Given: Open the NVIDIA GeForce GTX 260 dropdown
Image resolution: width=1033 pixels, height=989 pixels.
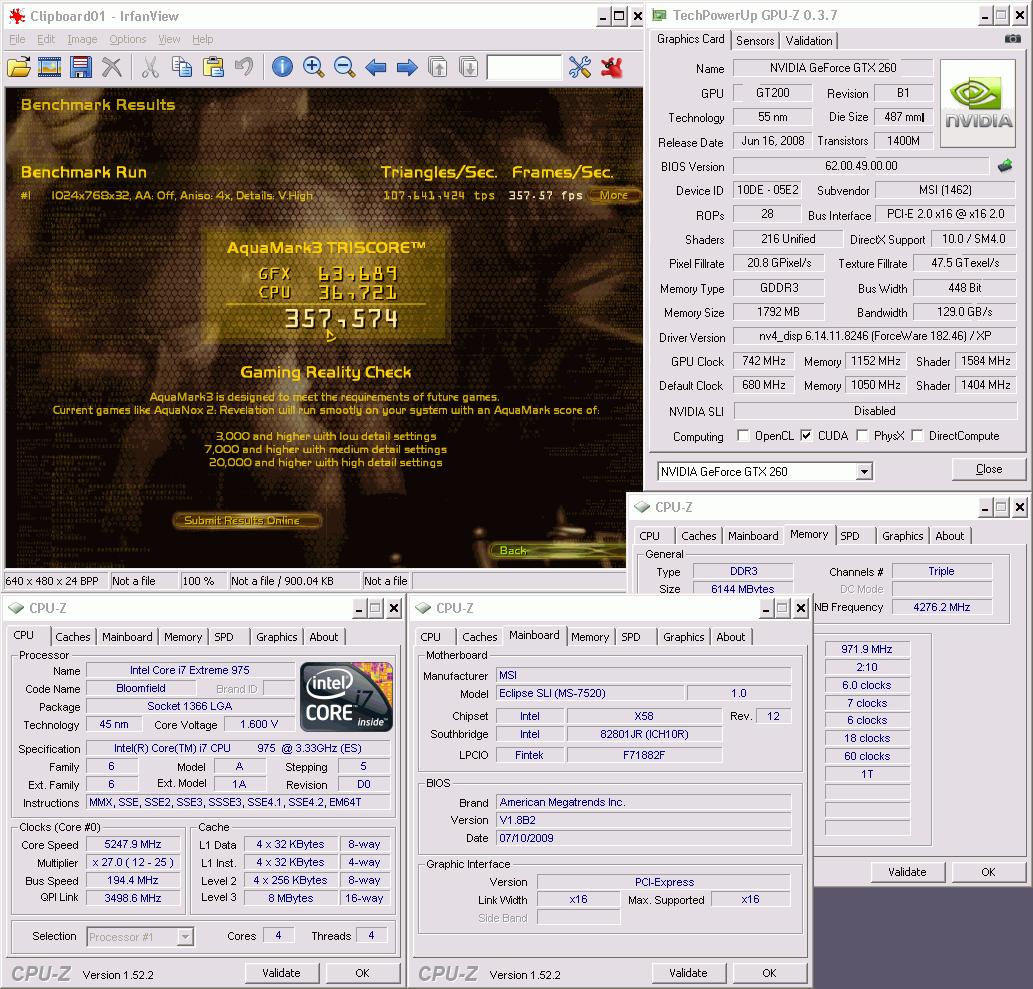Looking at the screenshot, I should coord(864,472).
